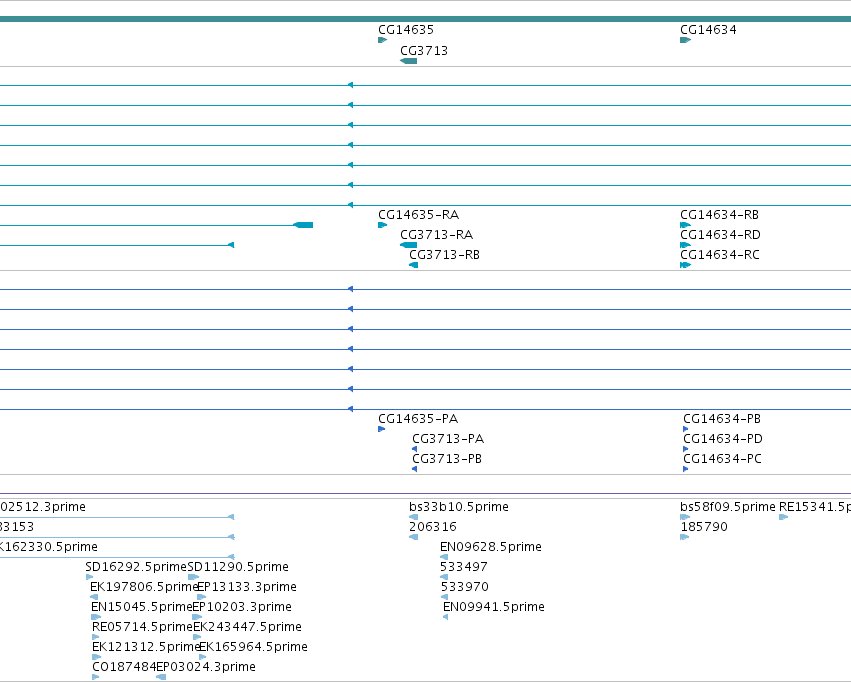
Task: Click the 206316 feature label
Action: pos(433,527)
